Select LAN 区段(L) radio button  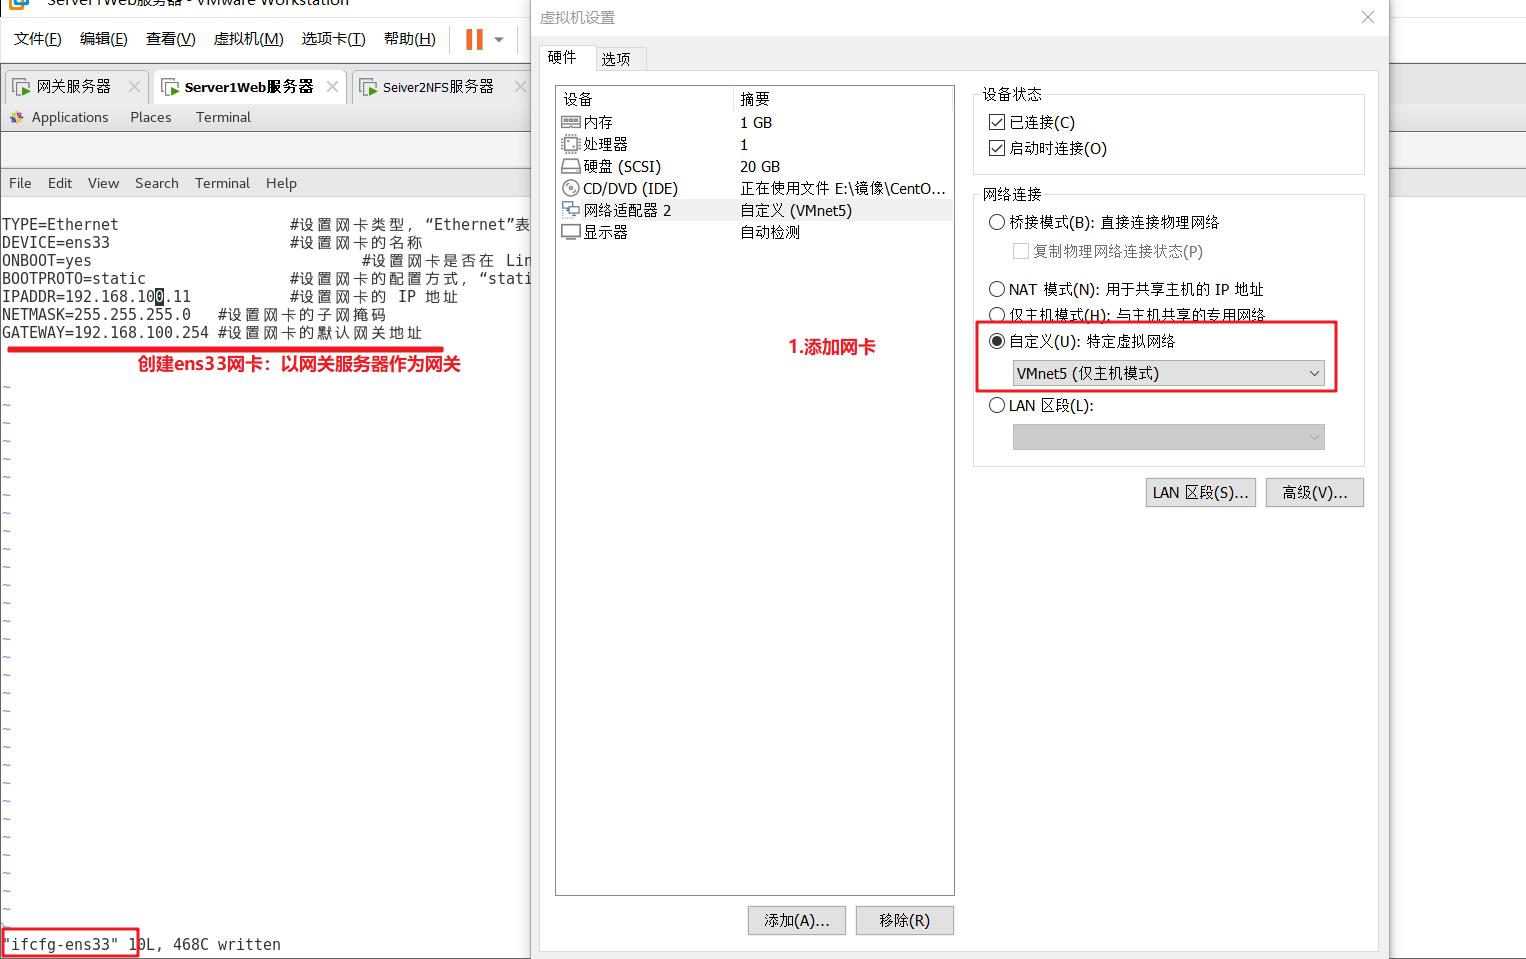tap(997, 405)
